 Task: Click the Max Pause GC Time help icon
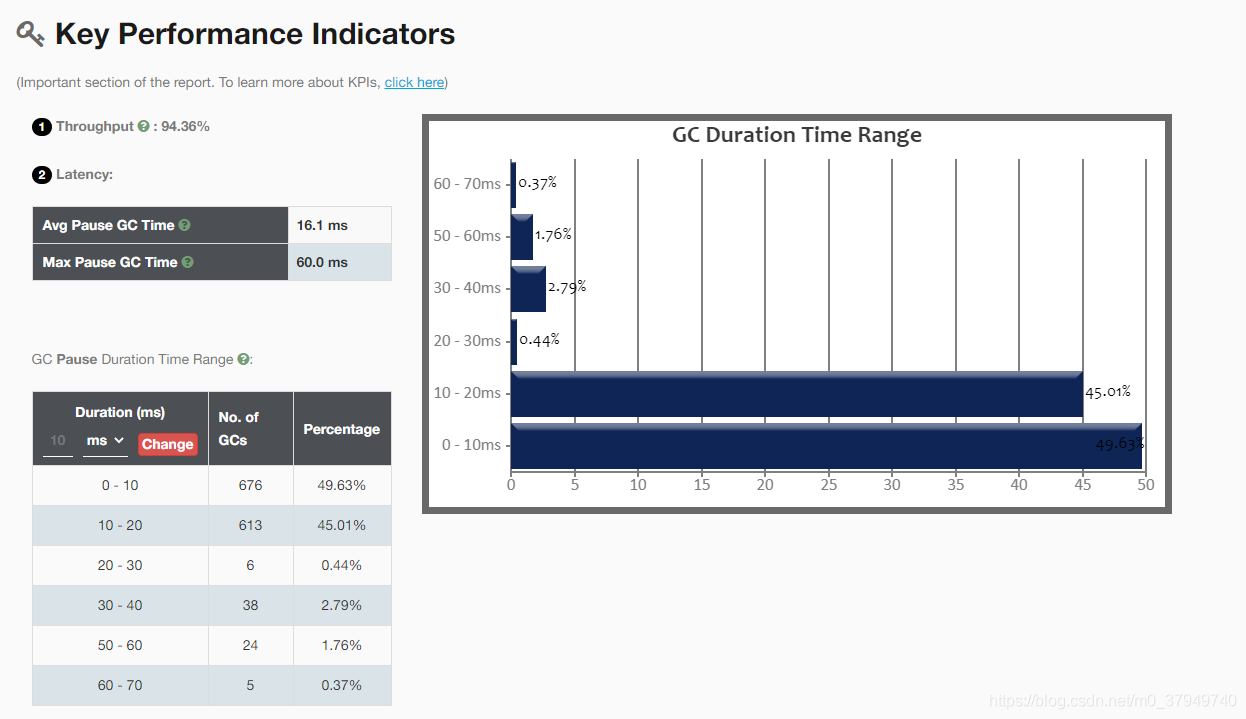(x=187, y=262)
